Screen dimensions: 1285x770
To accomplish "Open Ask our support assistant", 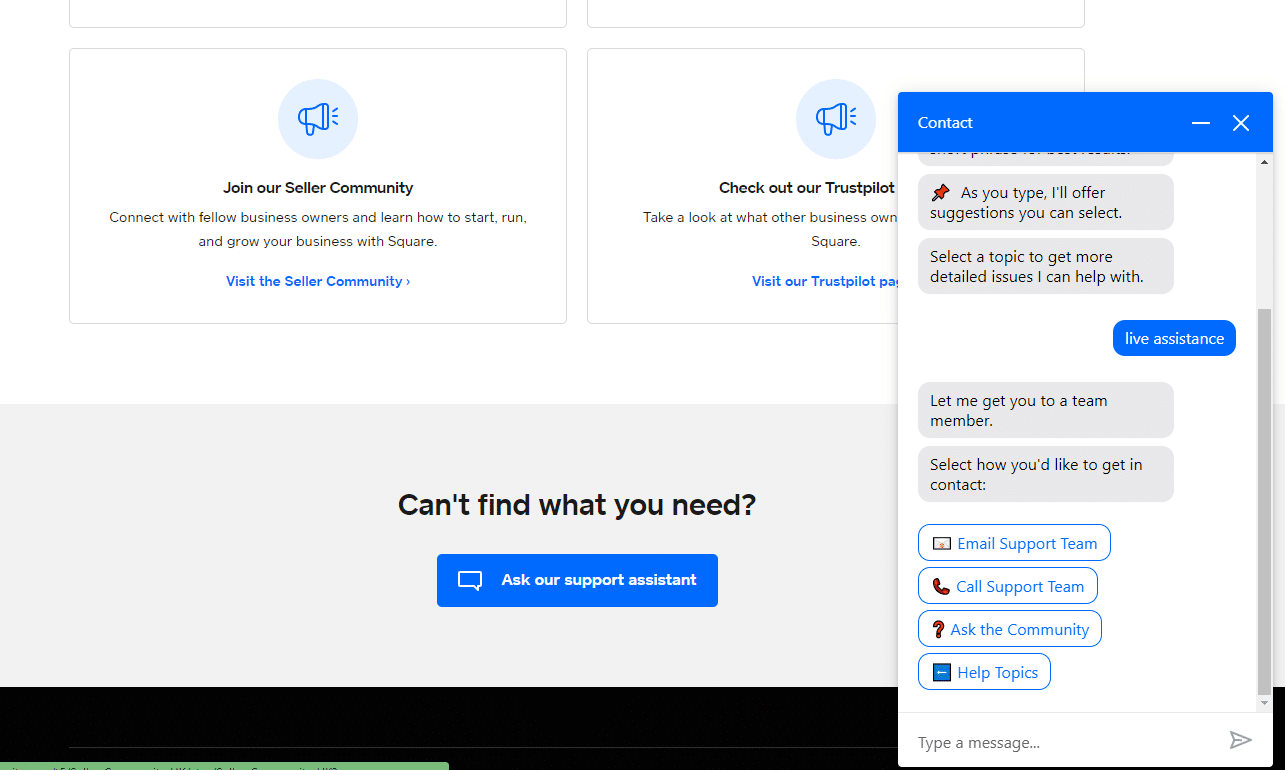I will [577, 580].
